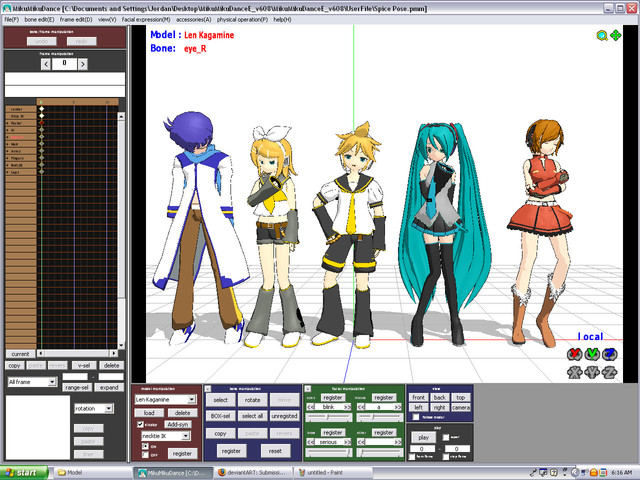640x480 pixels.
Task: Expand the red highlighted bone group row
Action: [8, 137]
